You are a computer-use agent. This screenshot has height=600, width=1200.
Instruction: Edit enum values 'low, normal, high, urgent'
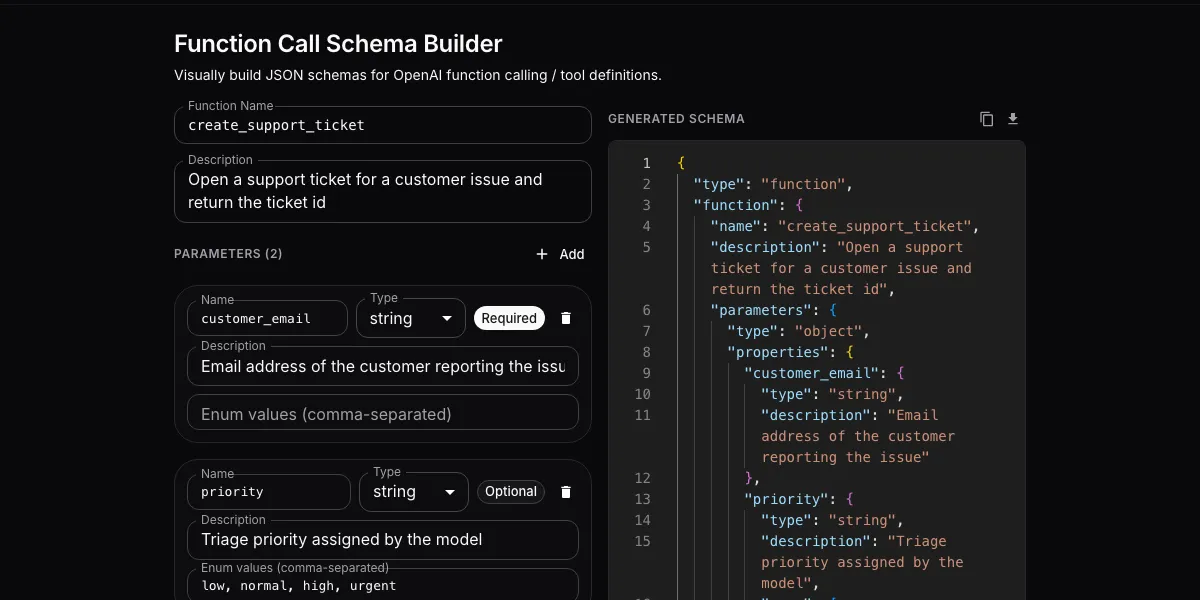point(383,585)
